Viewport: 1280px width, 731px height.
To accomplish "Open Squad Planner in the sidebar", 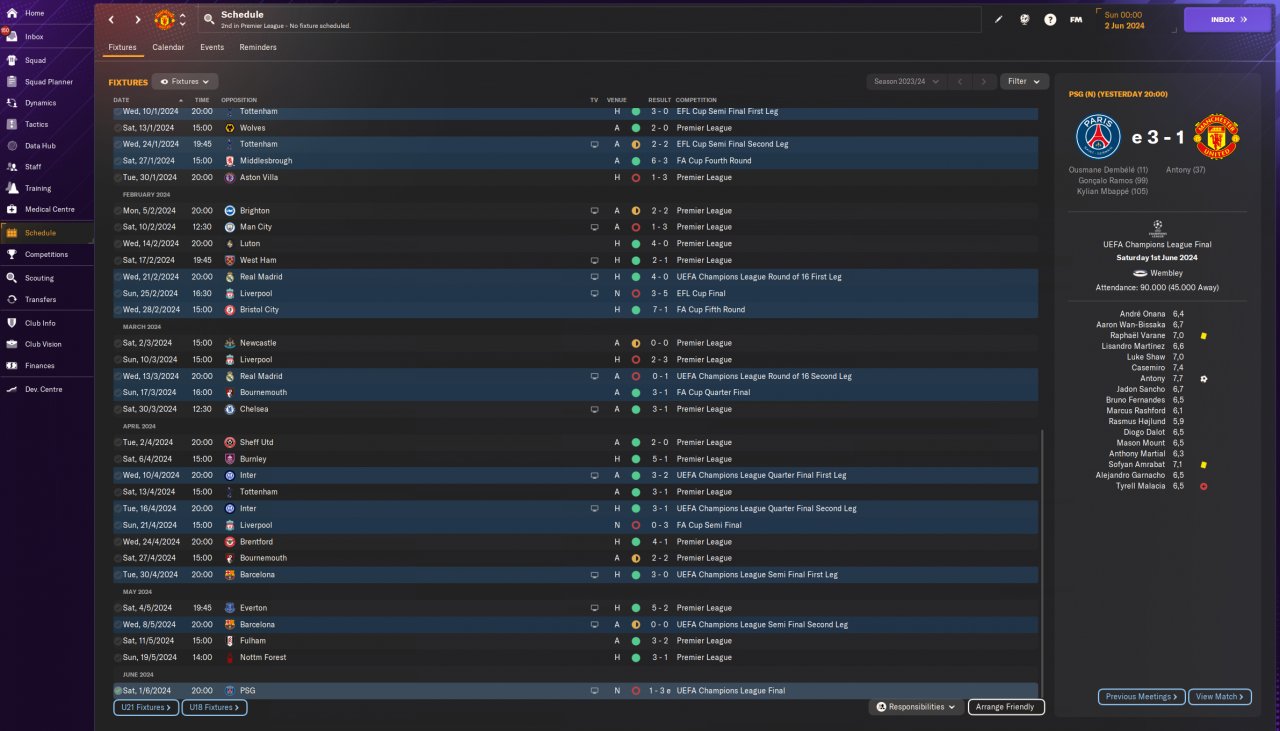I will click(x=46, y=82).
